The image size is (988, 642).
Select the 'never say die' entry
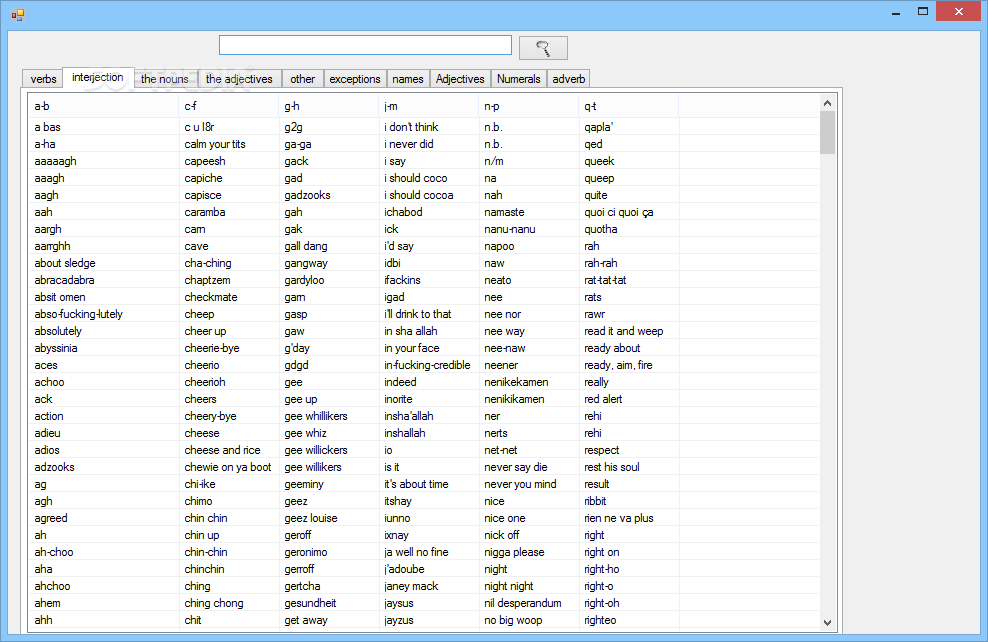click(515, 467)
